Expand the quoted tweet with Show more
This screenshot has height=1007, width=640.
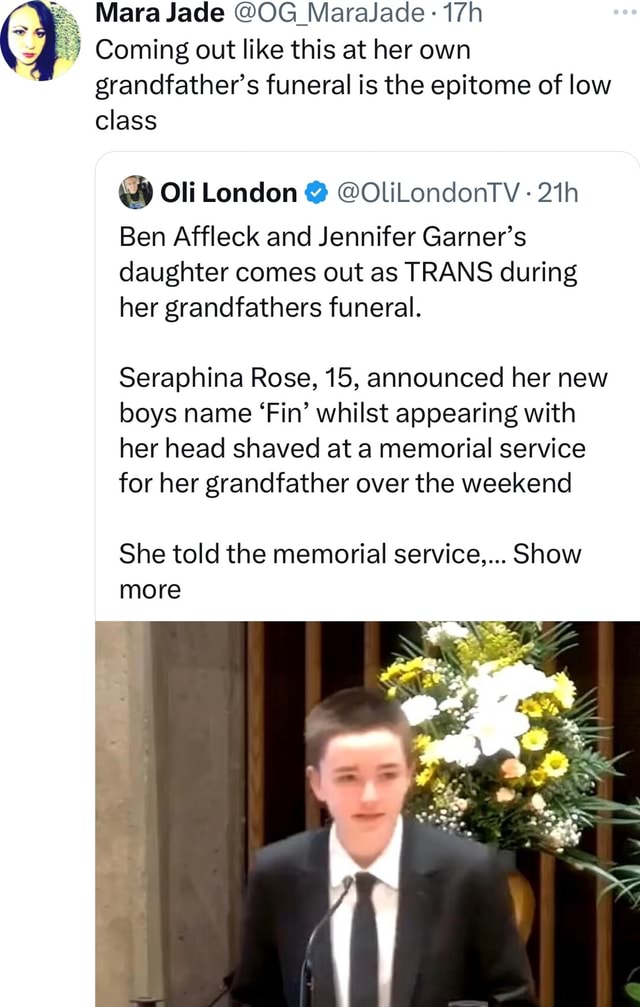point(546,554)
